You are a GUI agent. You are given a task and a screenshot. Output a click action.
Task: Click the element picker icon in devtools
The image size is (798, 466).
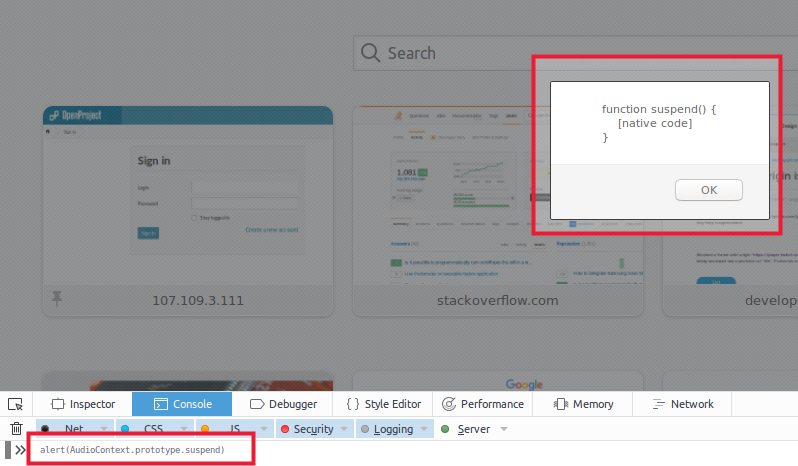[15, 404]
